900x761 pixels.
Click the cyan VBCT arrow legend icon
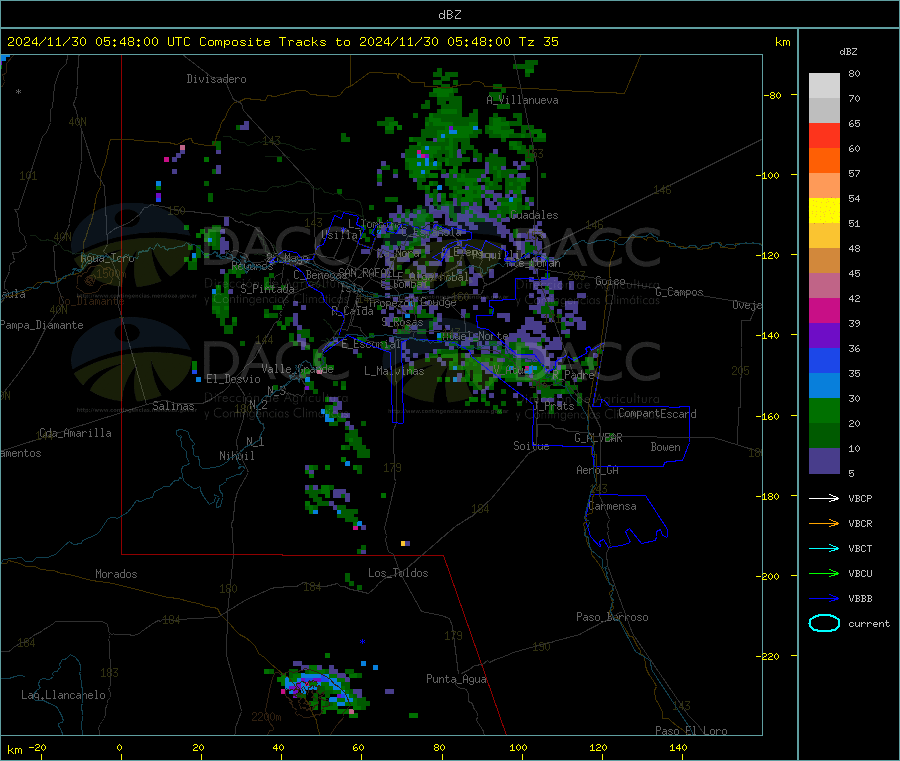coord(824,549)
